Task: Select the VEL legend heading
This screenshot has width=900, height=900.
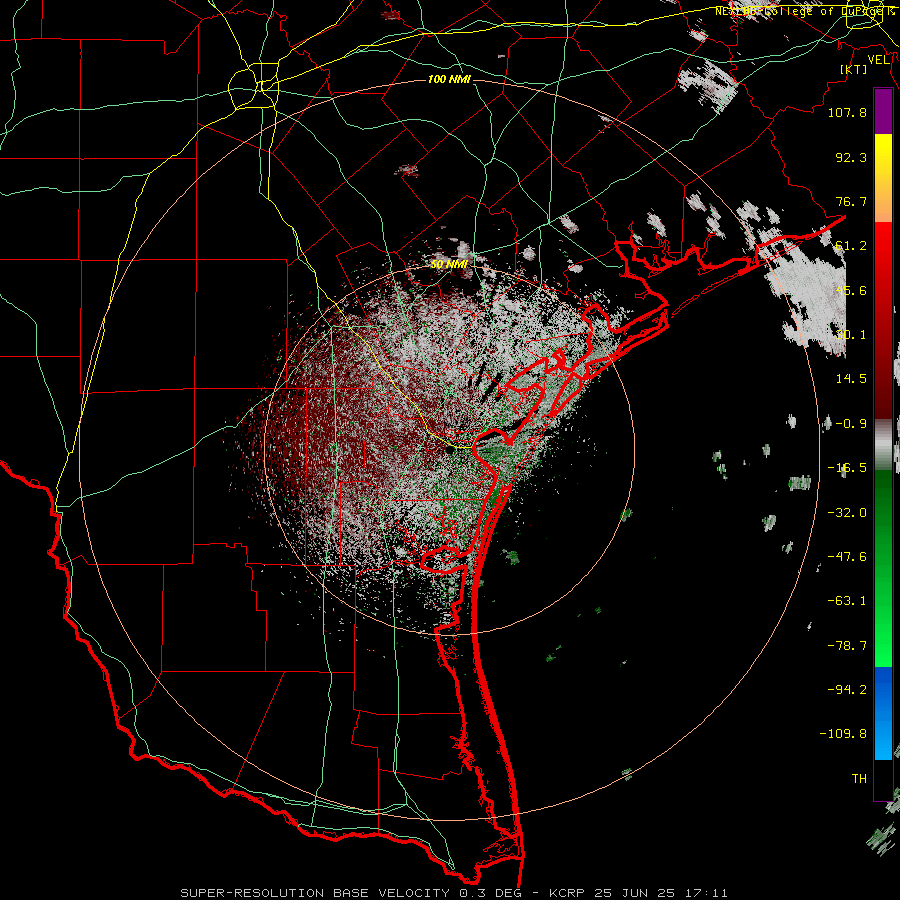Action: (878, 60)
